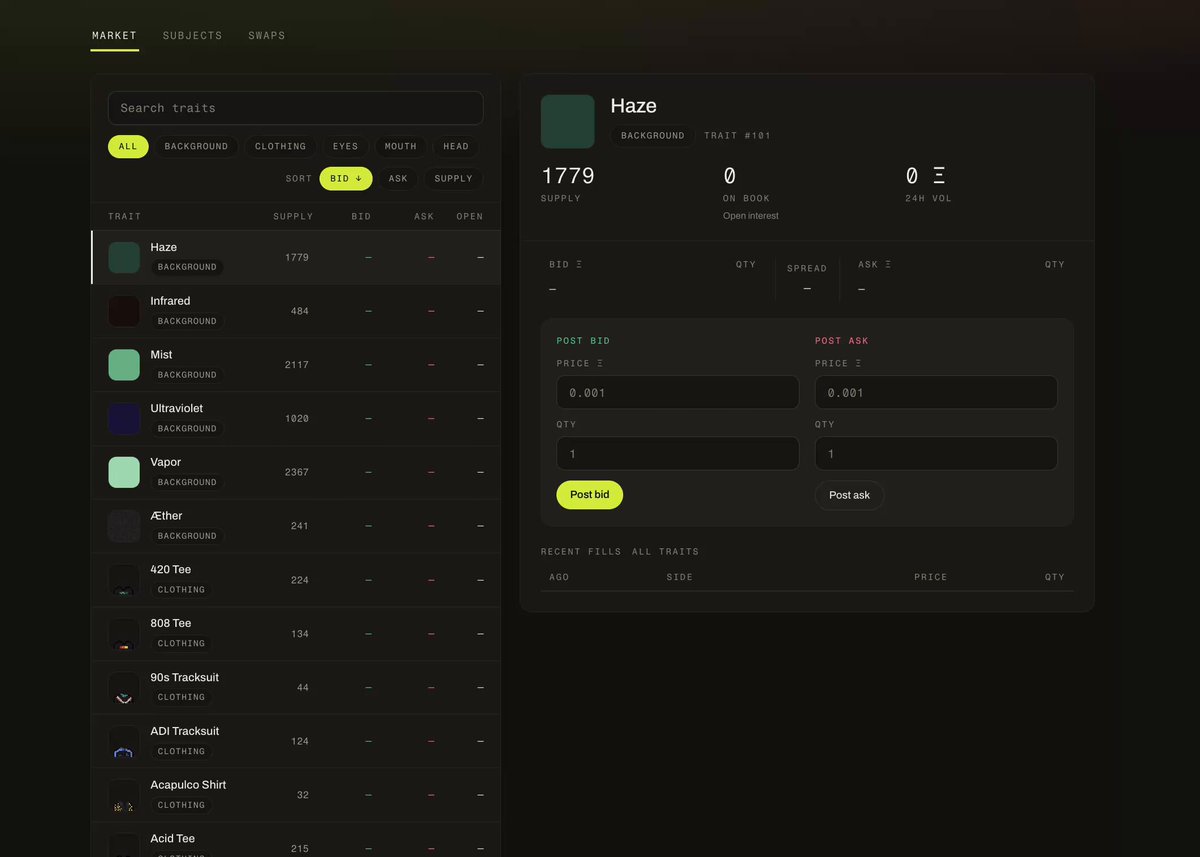1200x857 pixels.
Task: Click the Open interest text
Action: [751, 216]
